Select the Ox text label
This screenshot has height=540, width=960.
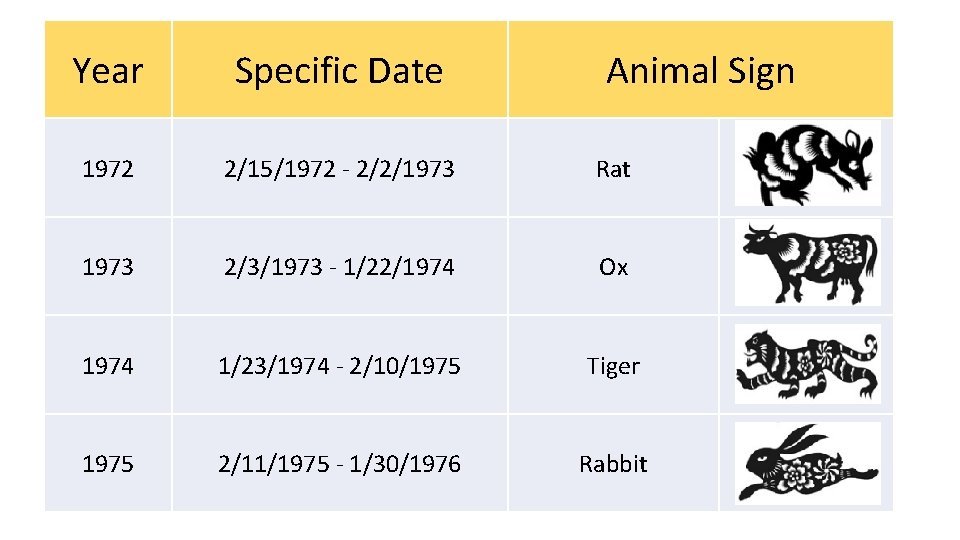pyautogui.click(x=613, y=267)
